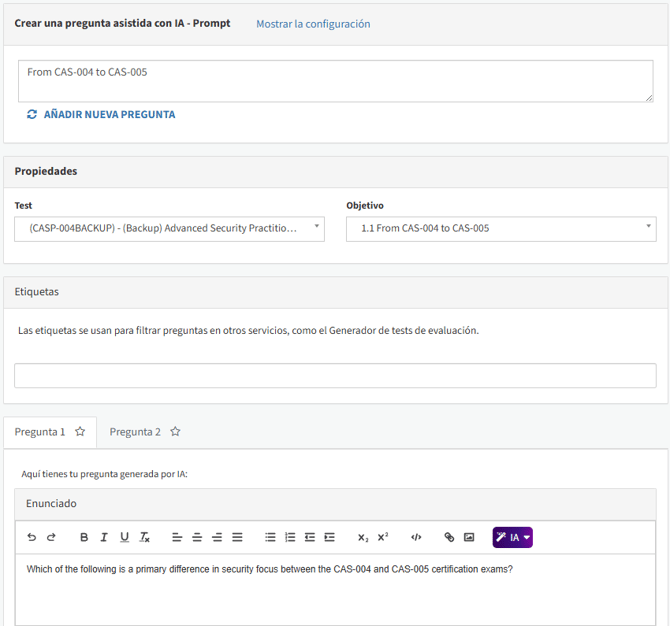Expand the Objetivo dropdown selector
This screenshot has width=670, height=626.
[501, 229]
